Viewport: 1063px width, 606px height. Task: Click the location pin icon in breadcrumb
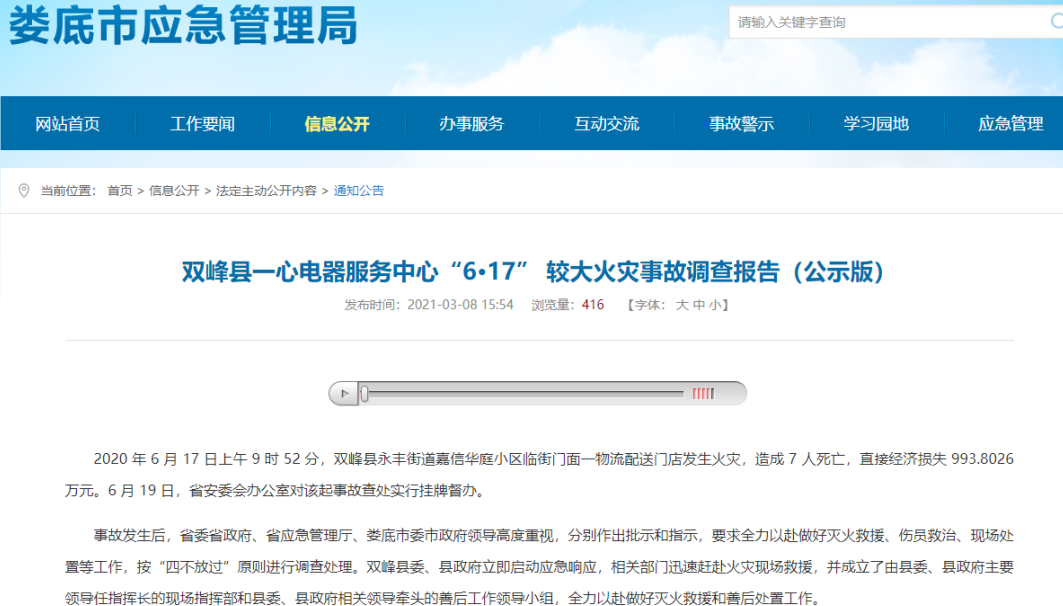[24, 191]
